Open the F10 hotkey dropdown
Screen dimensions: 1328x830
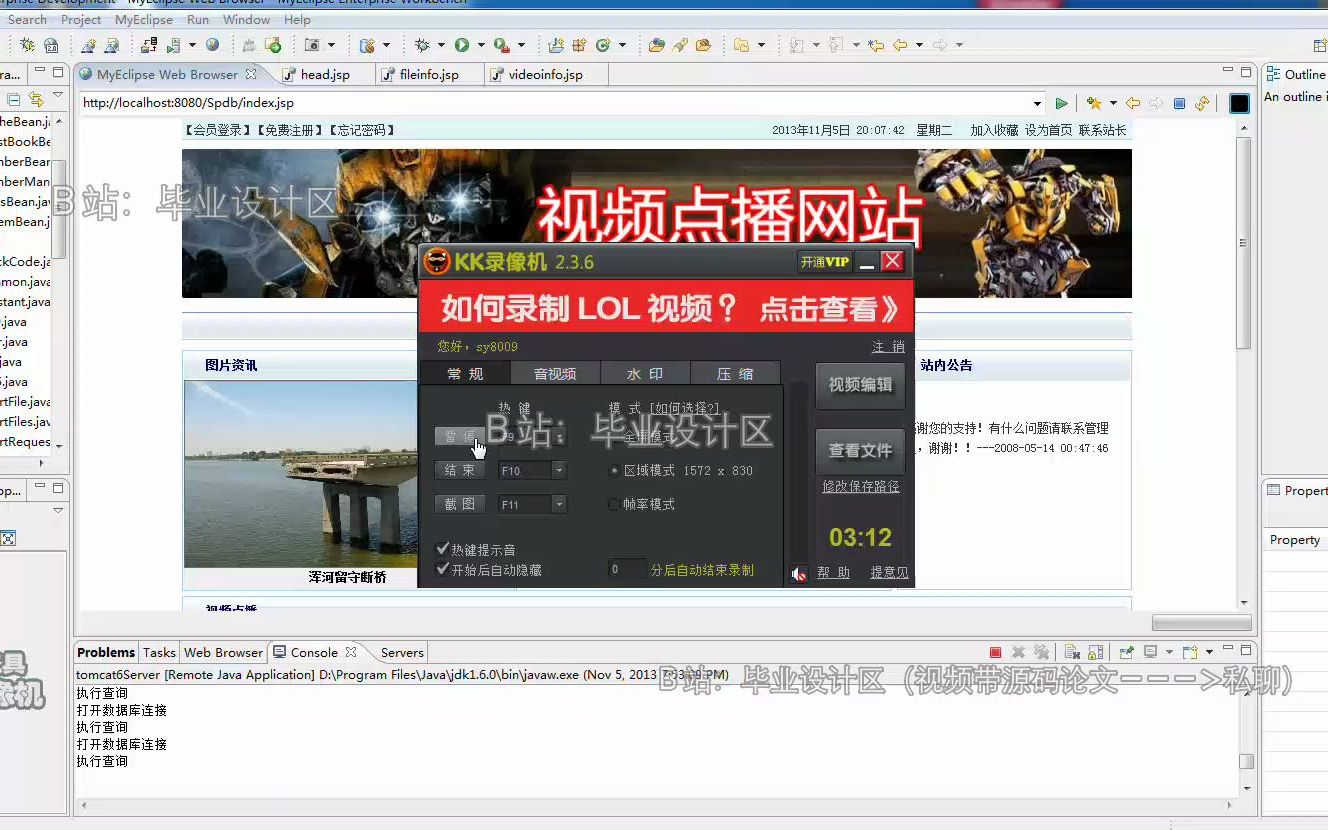[x=559, y=470]
